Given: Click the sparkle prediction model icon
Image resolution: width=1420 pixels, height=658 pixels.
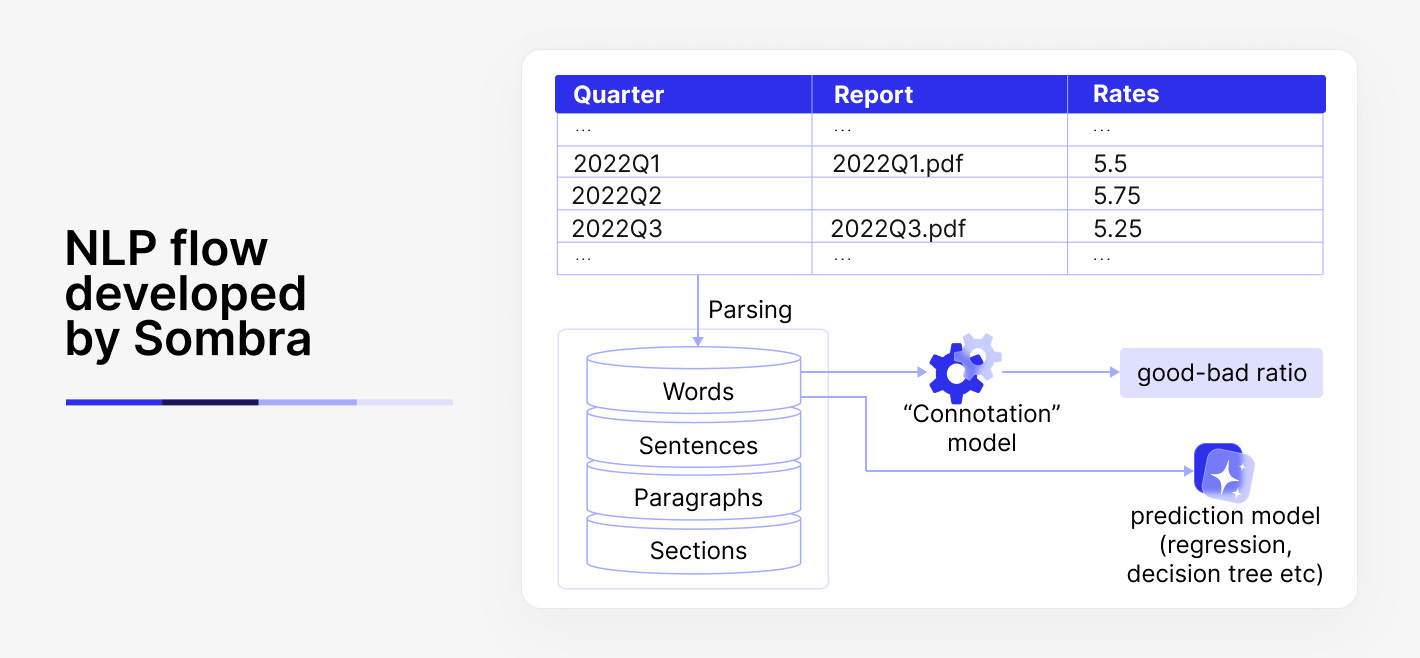Looking at the screenshot, I should (1224, 473).
